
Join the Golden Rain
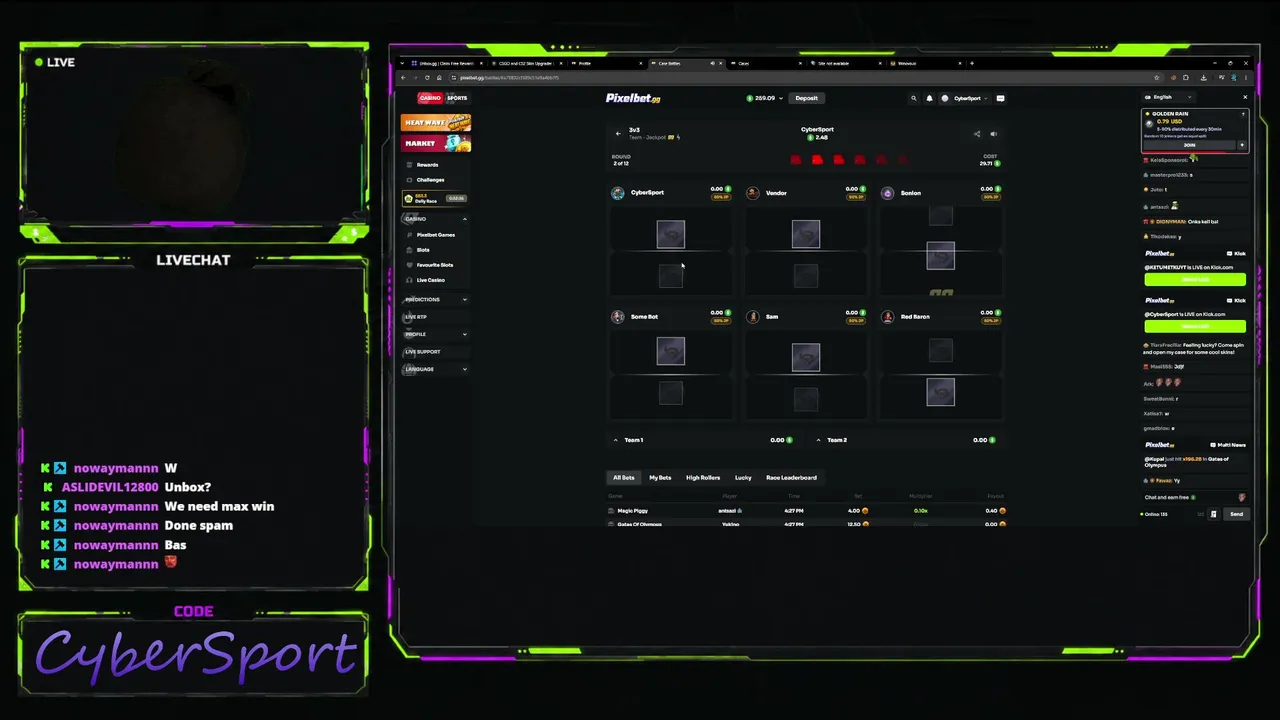point(1189,145)
